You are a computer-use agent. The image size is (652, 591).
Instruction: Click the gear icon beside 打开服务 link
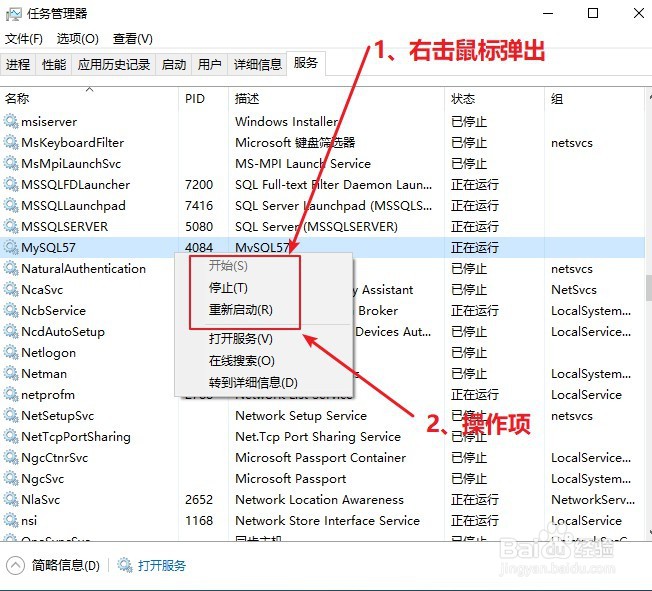[124, 565]
